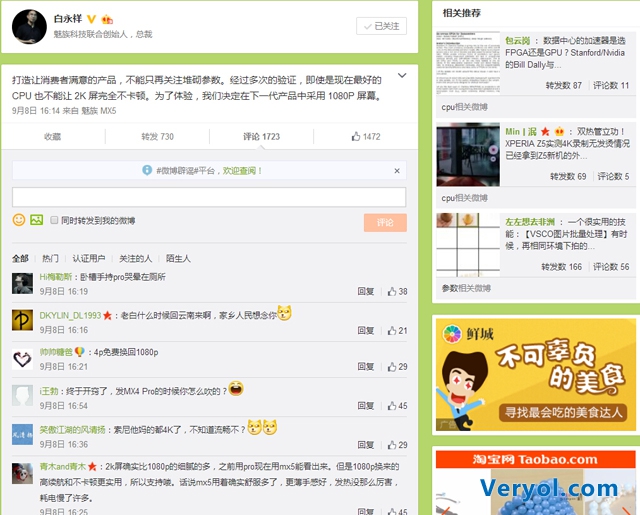Like 笑傲江湖的风清扬 comment with 29 likes
This screenshot has height=515, width=640.
(x=398, y=445)
